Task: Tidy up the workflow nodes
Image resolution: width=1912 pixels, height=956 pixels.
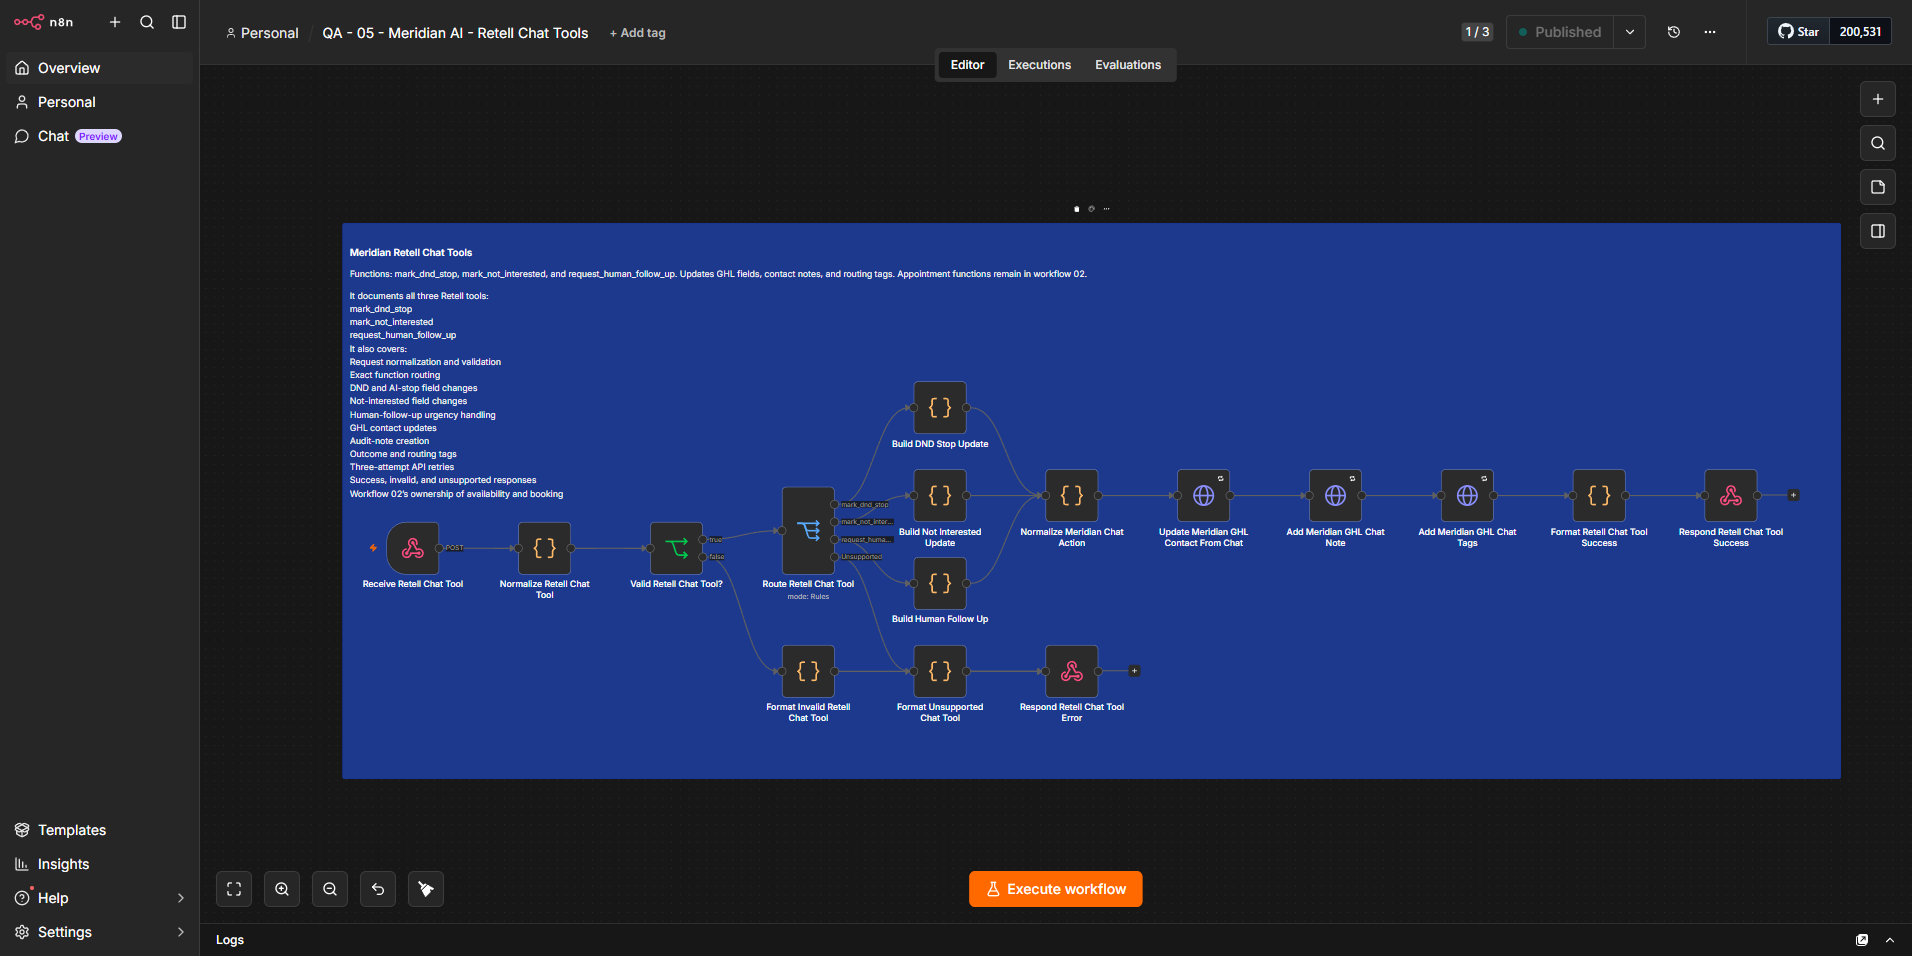Action: 426,889
